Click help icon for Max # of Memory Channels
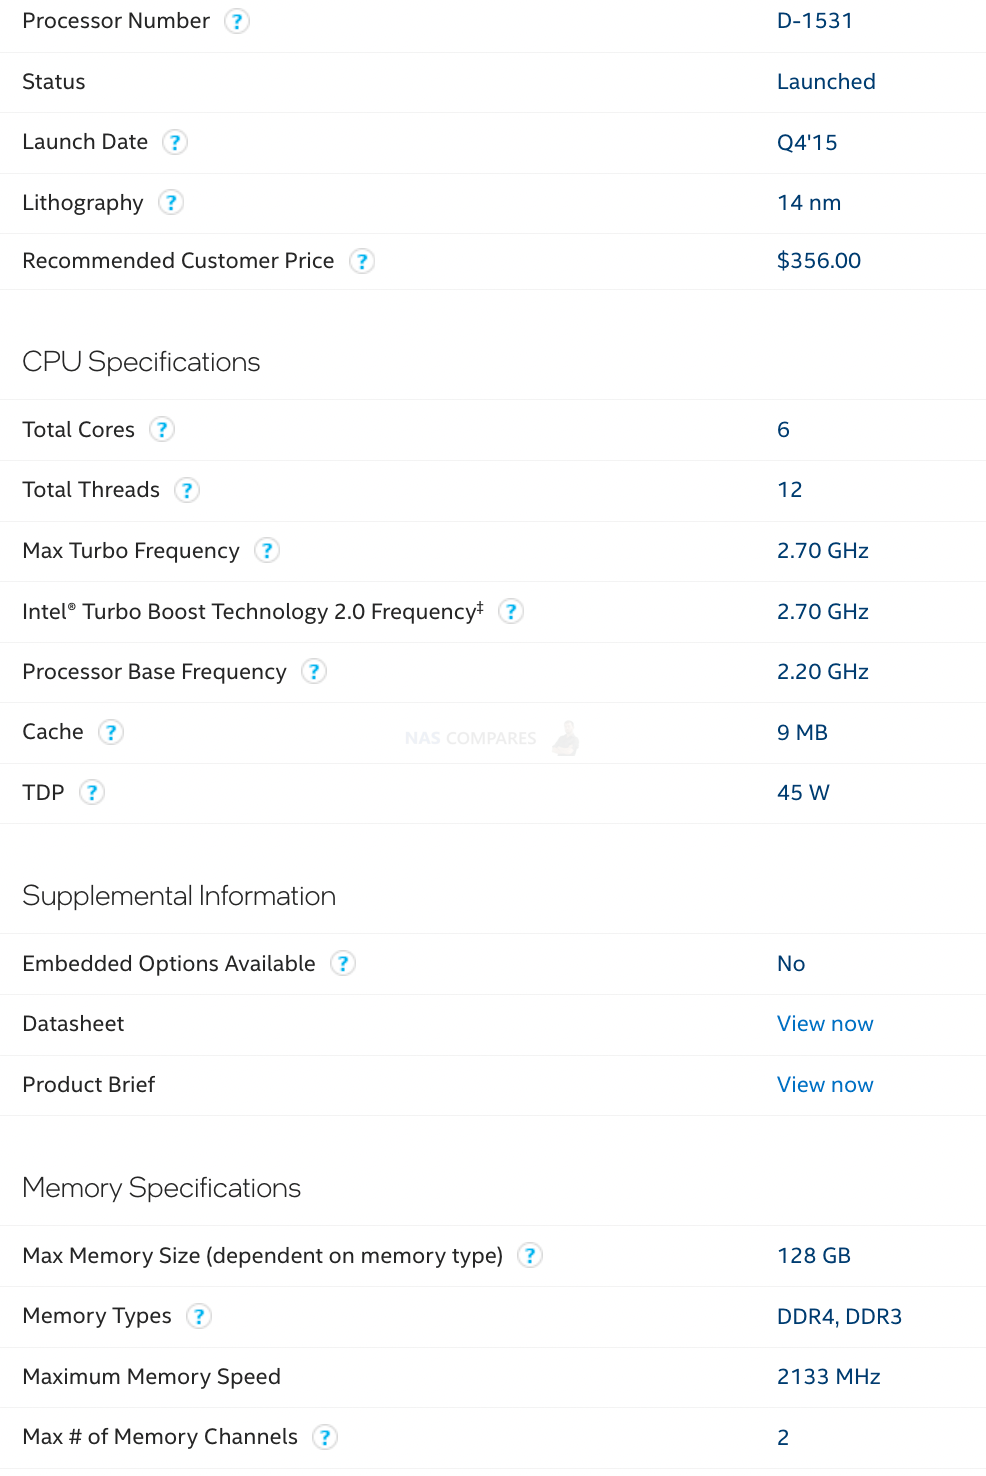This screenshot has height=1476, width=986. click(x=325, y=1437)
